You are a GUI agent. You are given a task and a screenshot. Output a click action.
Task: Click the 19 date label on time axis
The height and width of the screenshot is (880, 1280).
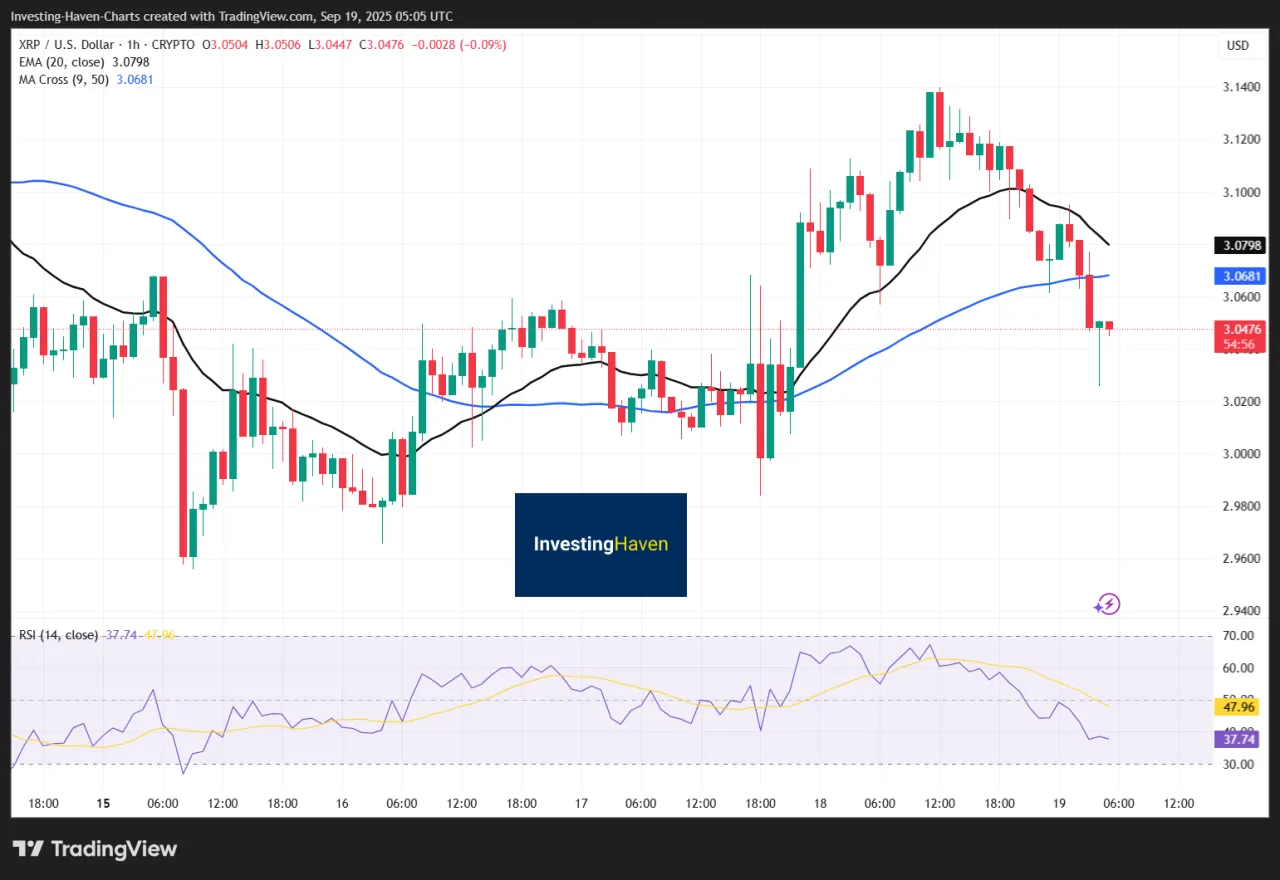click(1058, 803)
